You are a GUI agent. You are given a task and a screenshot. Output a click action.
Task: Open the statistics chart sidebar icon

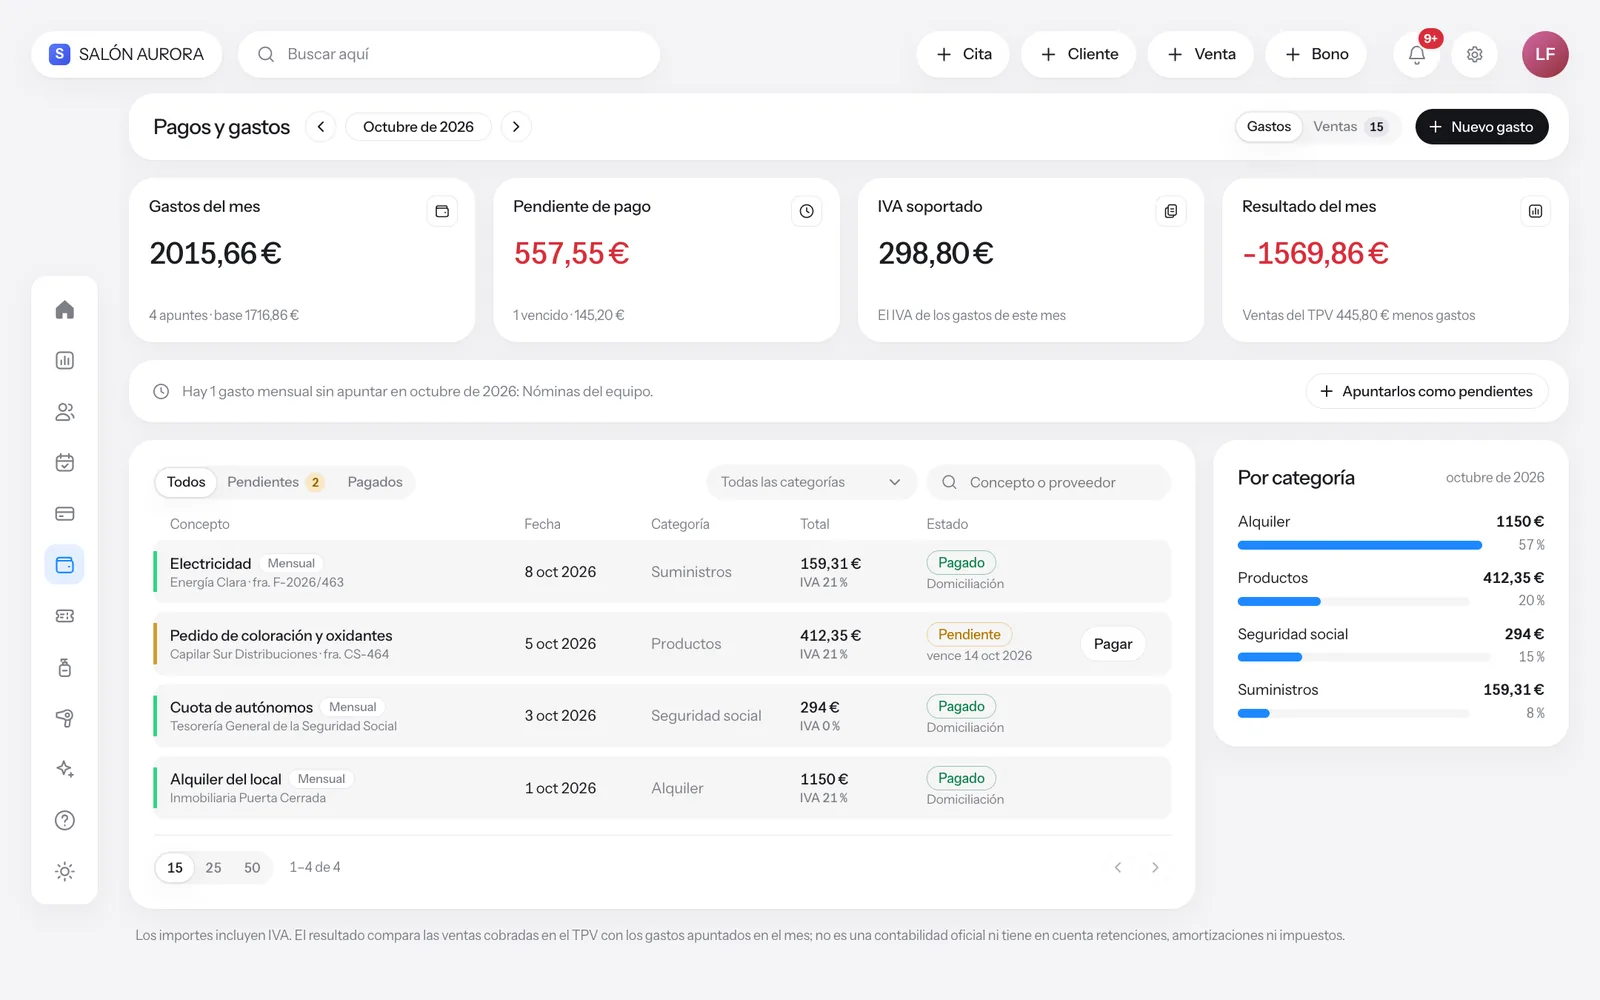click(x=65, y=361)
